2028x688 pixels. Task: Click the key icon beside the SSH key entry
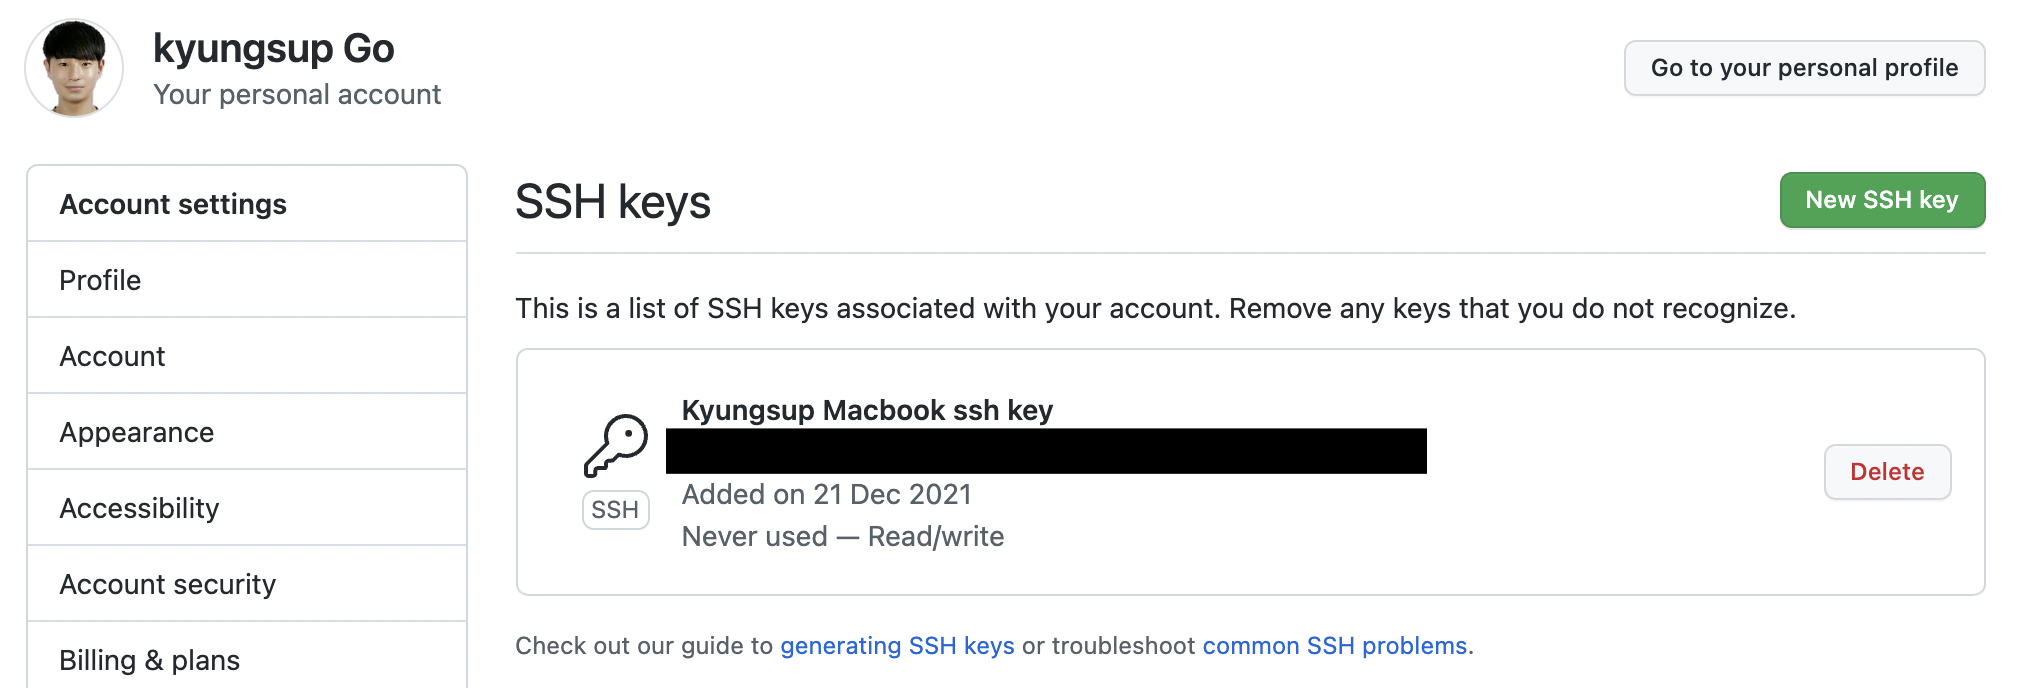coord(615,446)
